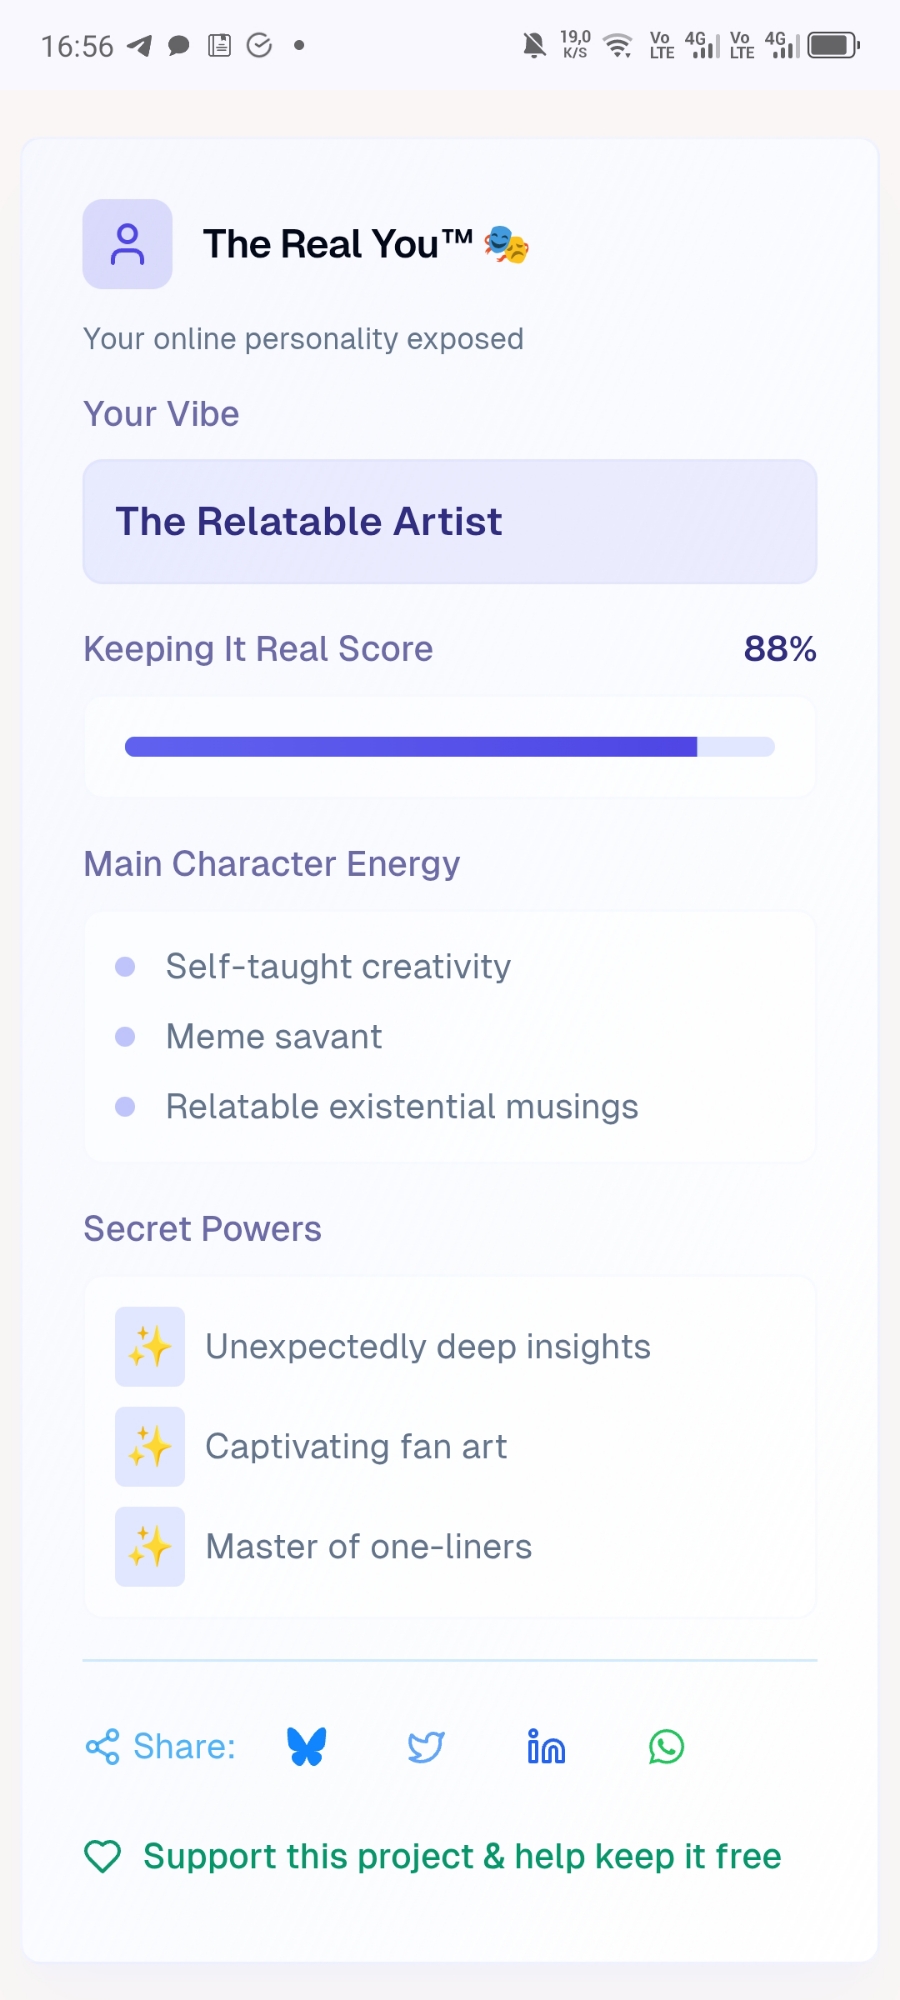Tap sparkle icon beside Captivating fan art
The width and height of the screenshot is (900, 2000).
click(x=150, y=1447)
